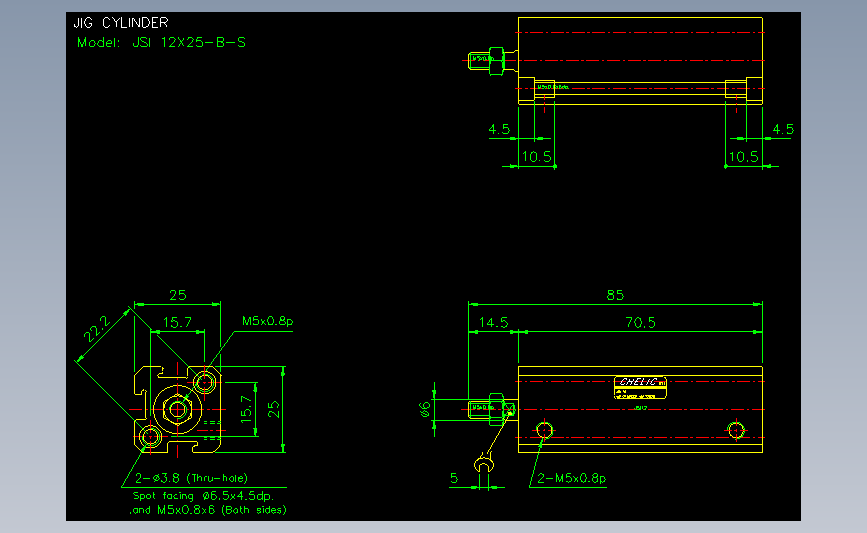Click the right M5 port circle in side view
The height and width of the screenshot is (533, 867).
coord(736,430)
